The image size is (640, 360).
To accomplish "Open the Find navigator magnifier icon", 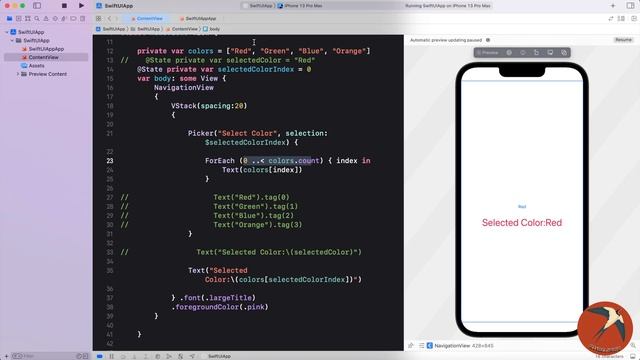I will (x=37, y=18).
